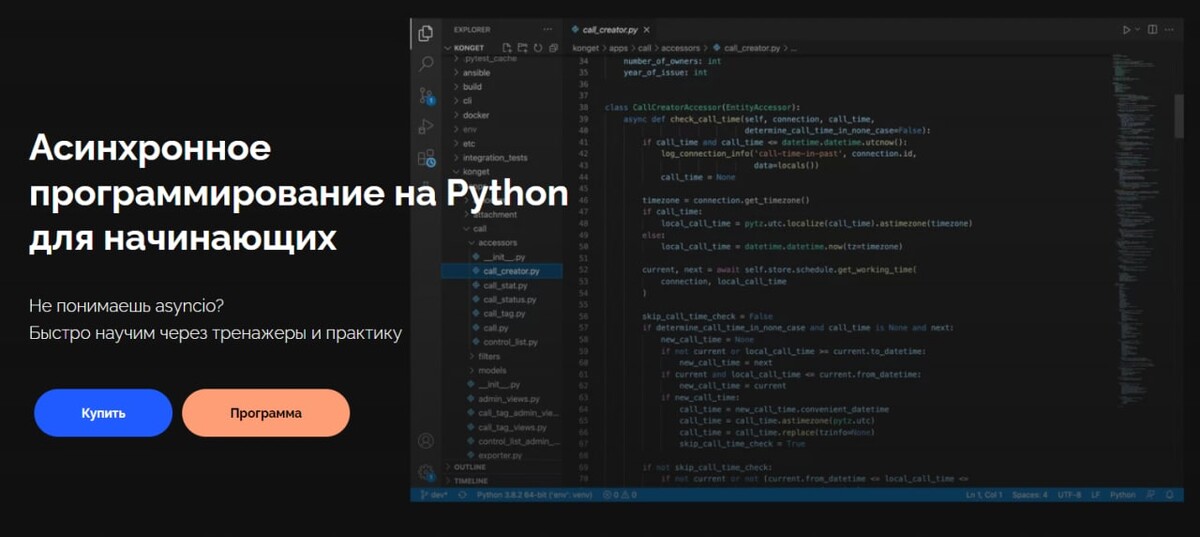Open the Accounts icon in the activity bar

[426, 441]
